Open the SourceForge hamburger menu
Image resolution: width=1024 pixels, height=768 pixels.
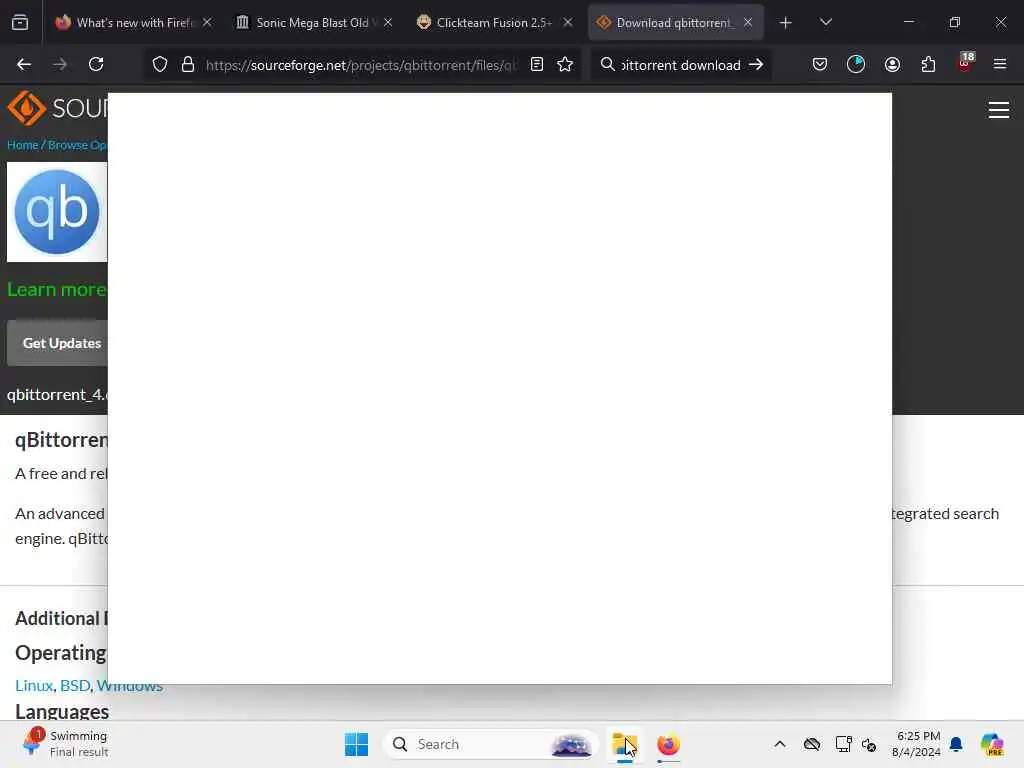click(x=999, y=110)
